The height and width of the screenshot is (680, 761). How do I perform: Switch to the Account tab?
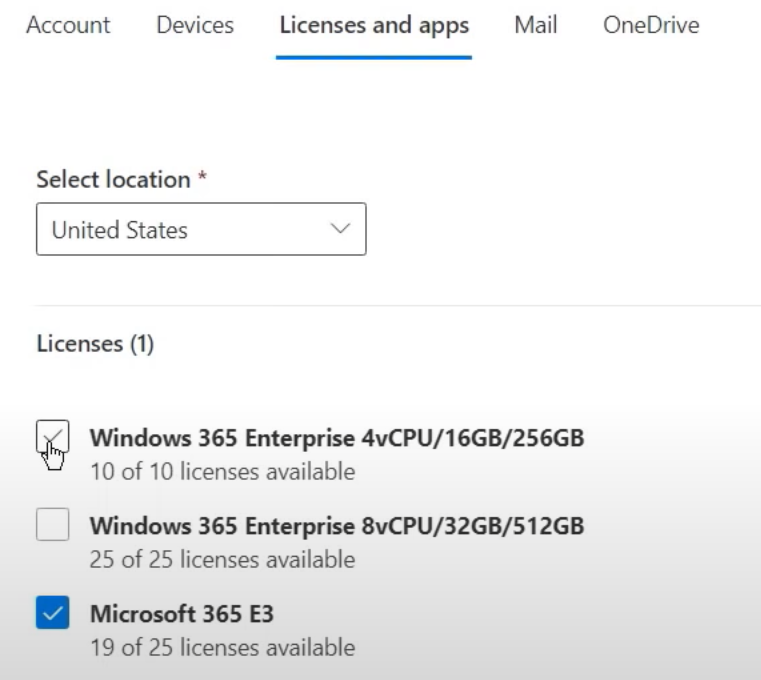pos(68,25)
